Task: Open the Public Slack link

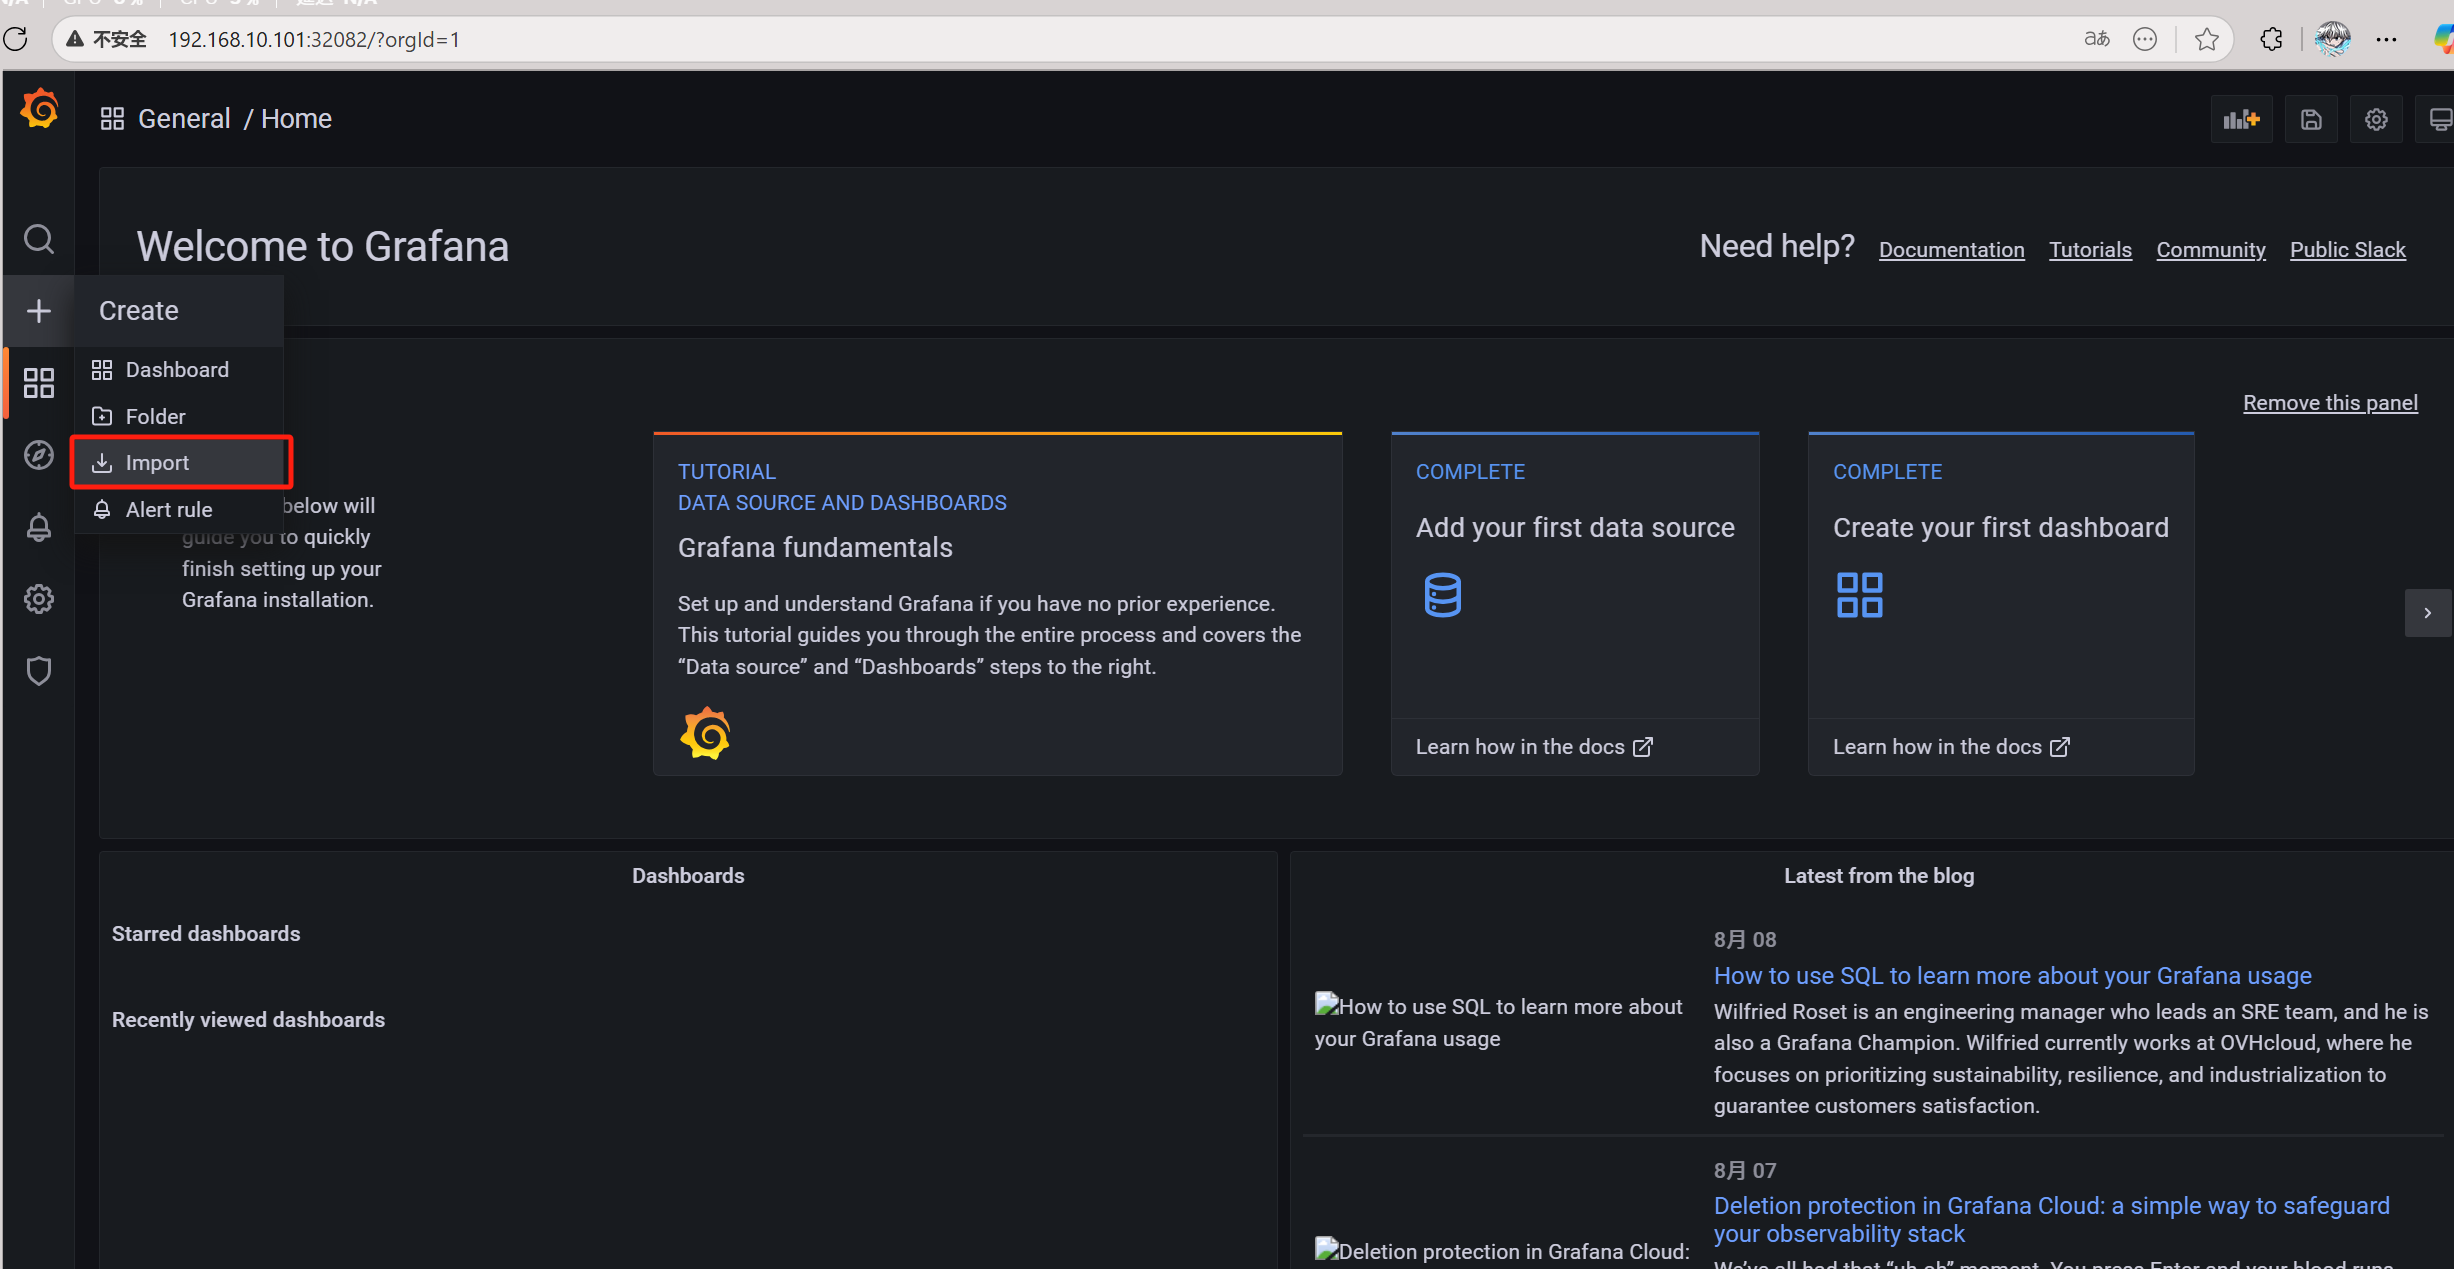Action: (x=2347, y=250)
